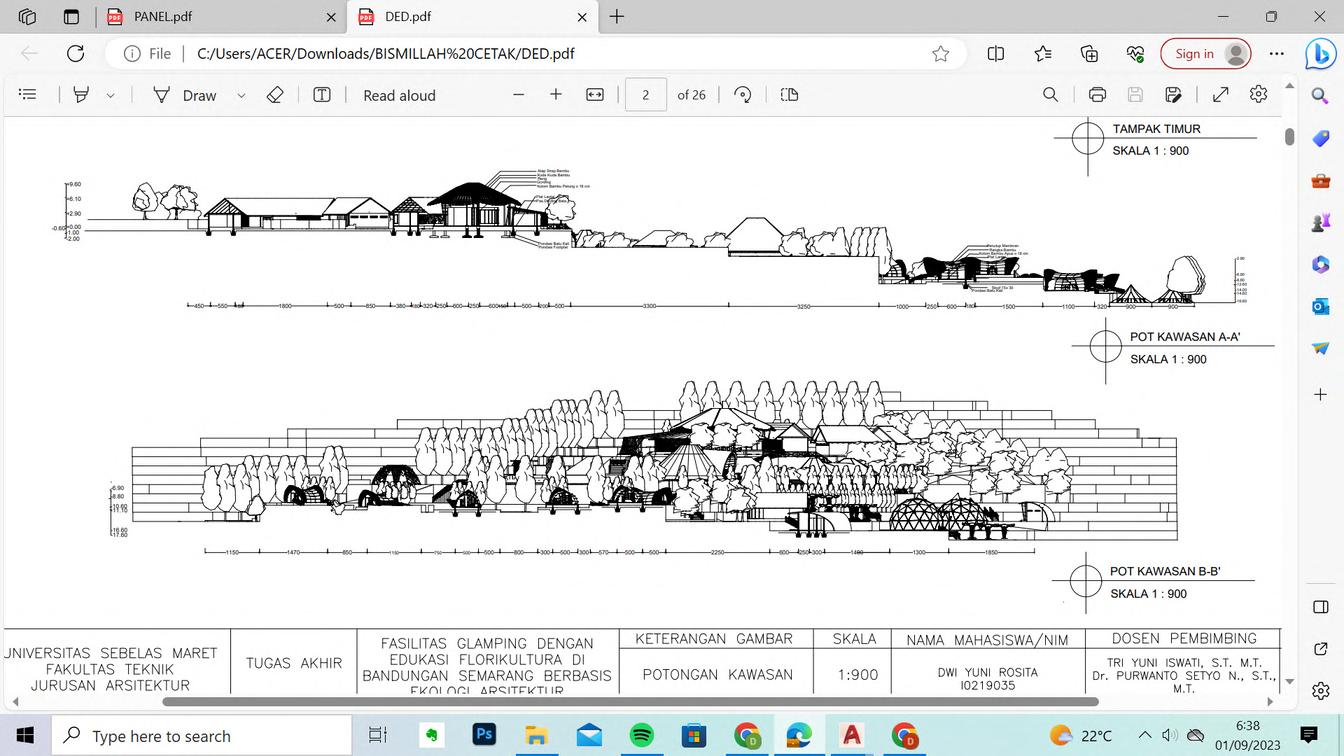Open Collections panel
The height and width of the screenshot is (756, 1344).
click(1089, 54)
